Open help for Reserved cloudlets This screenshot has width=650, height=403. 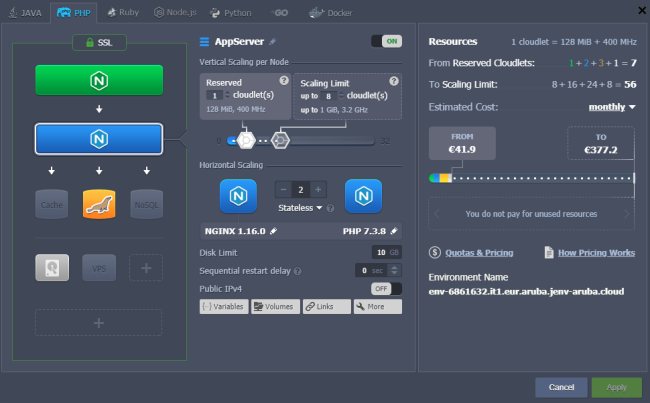[x=284, y=80]
